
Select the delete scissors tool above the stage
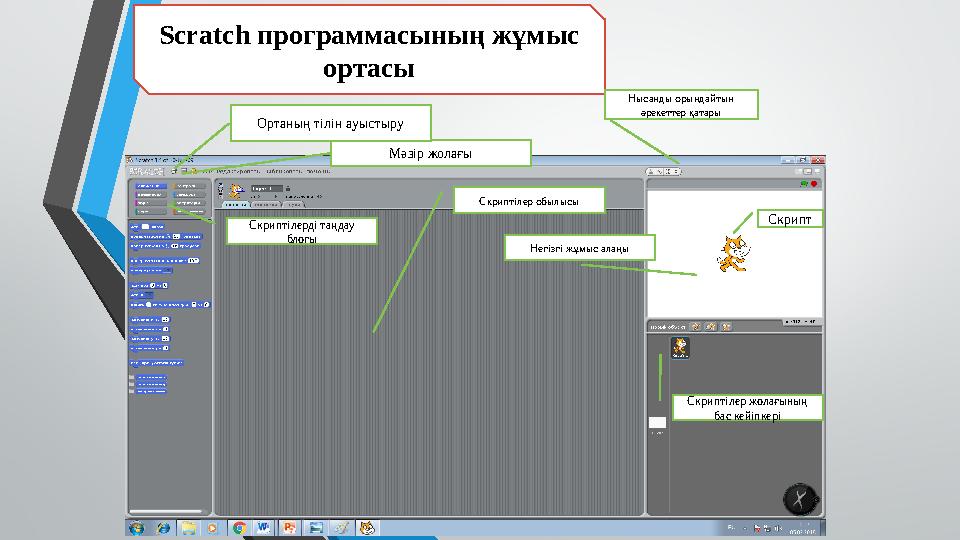point(659,171)
